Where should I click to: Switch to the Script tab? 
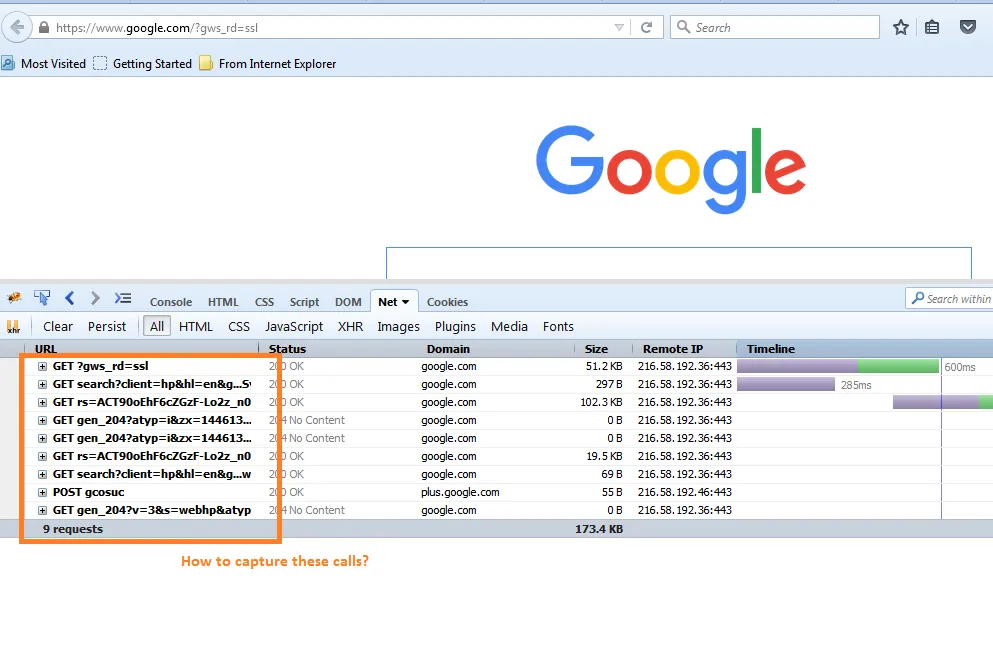pos(304,302)
